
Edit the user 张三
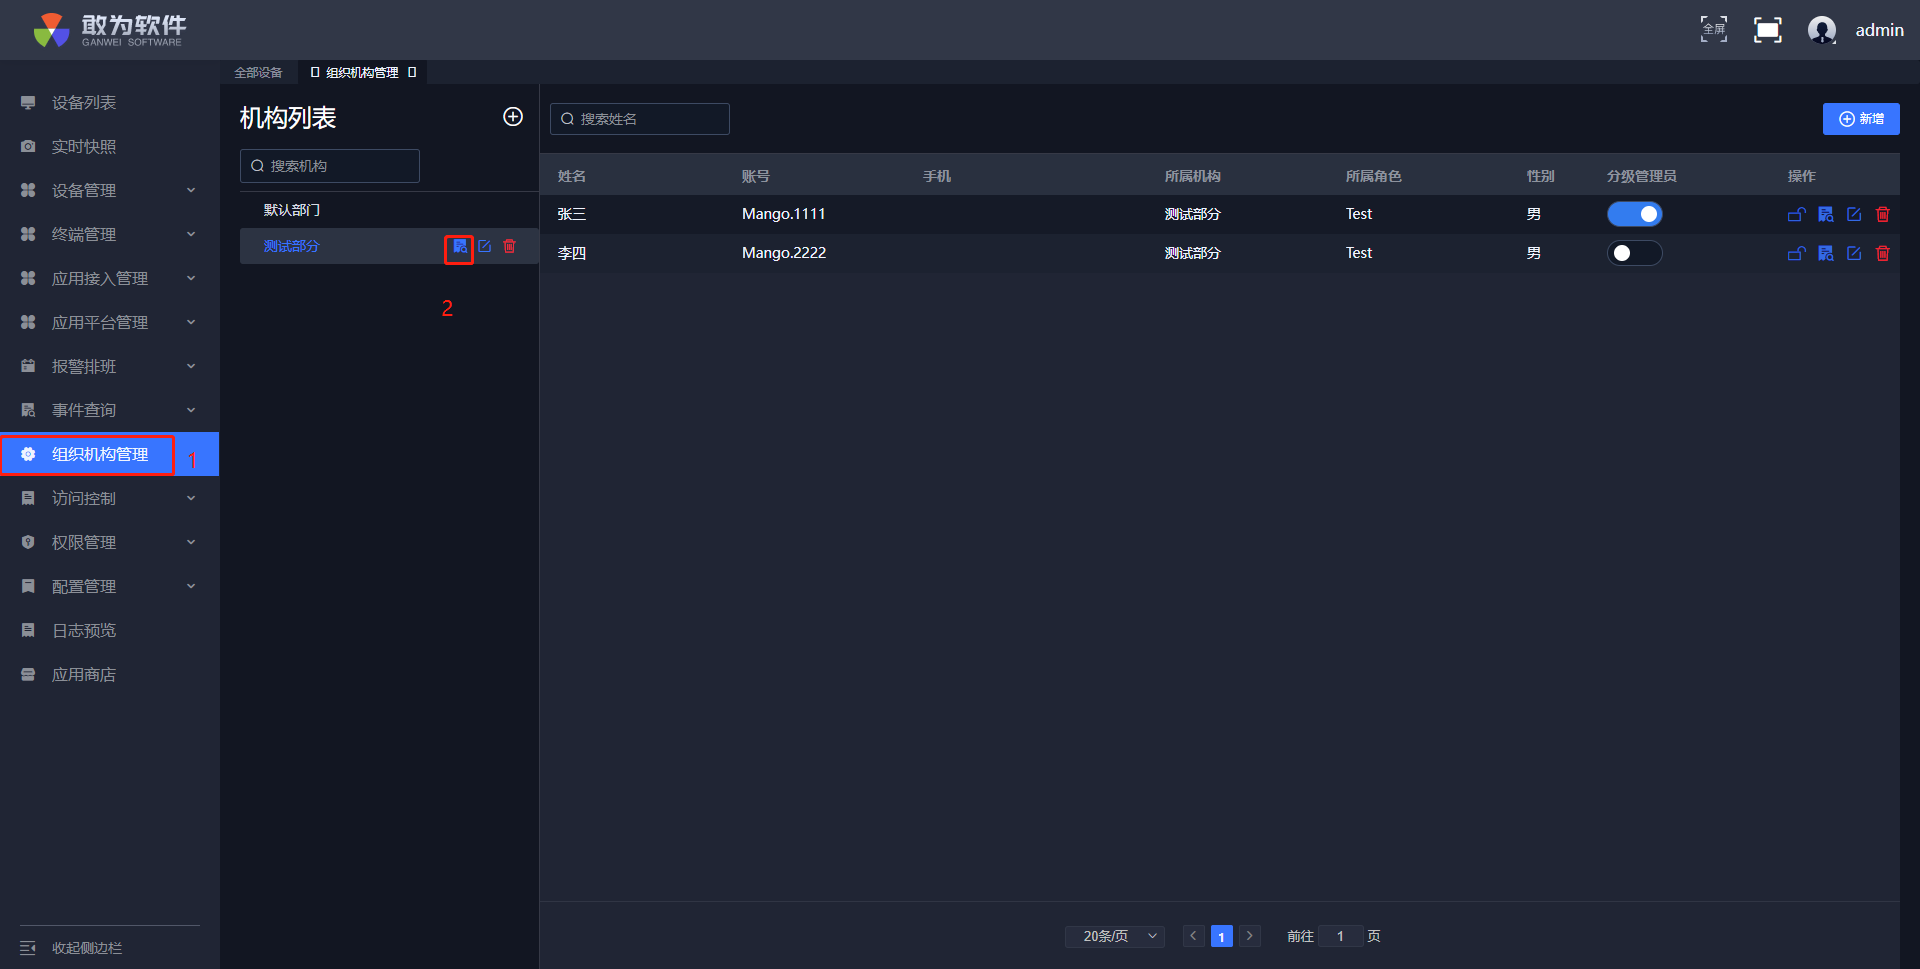1854,214
